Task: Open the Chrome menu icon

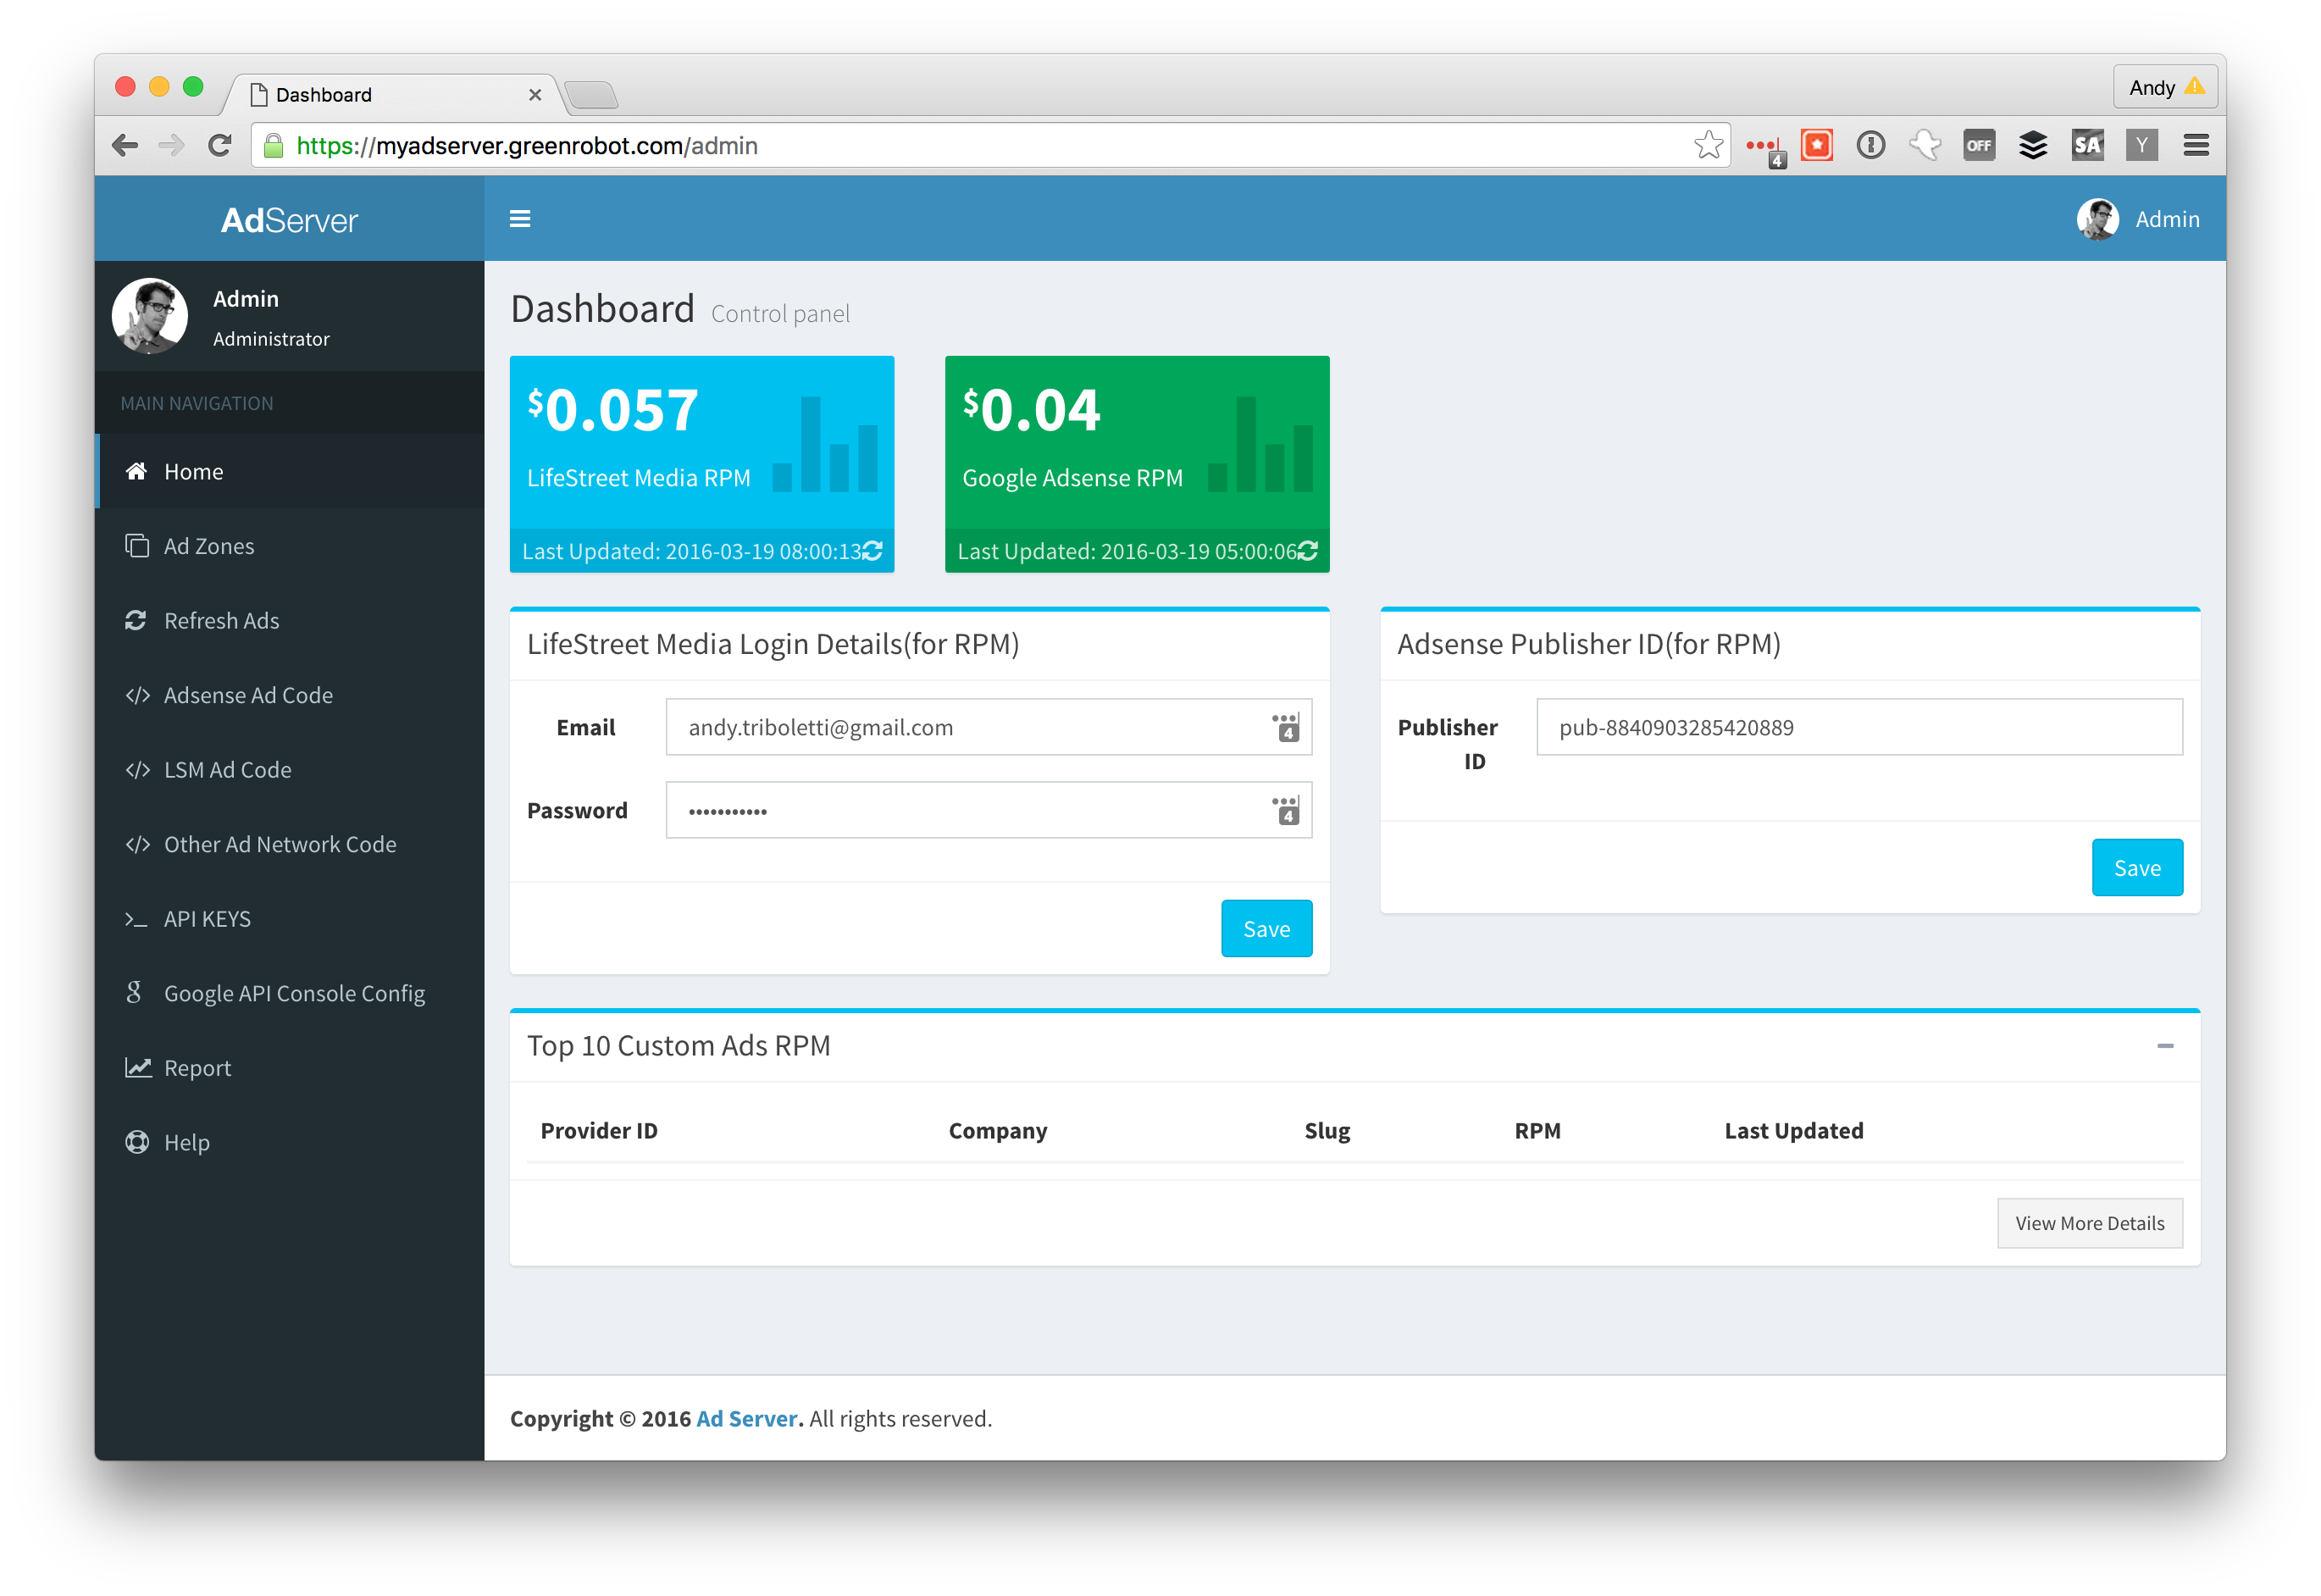Action: tap(2195, 146)
